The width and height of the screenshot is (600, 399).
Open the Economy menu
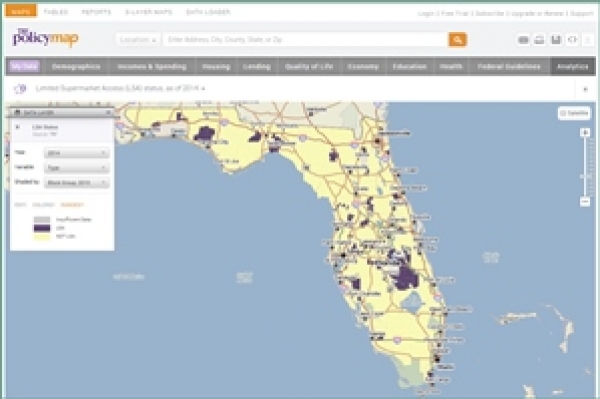[x=363, y=67]
